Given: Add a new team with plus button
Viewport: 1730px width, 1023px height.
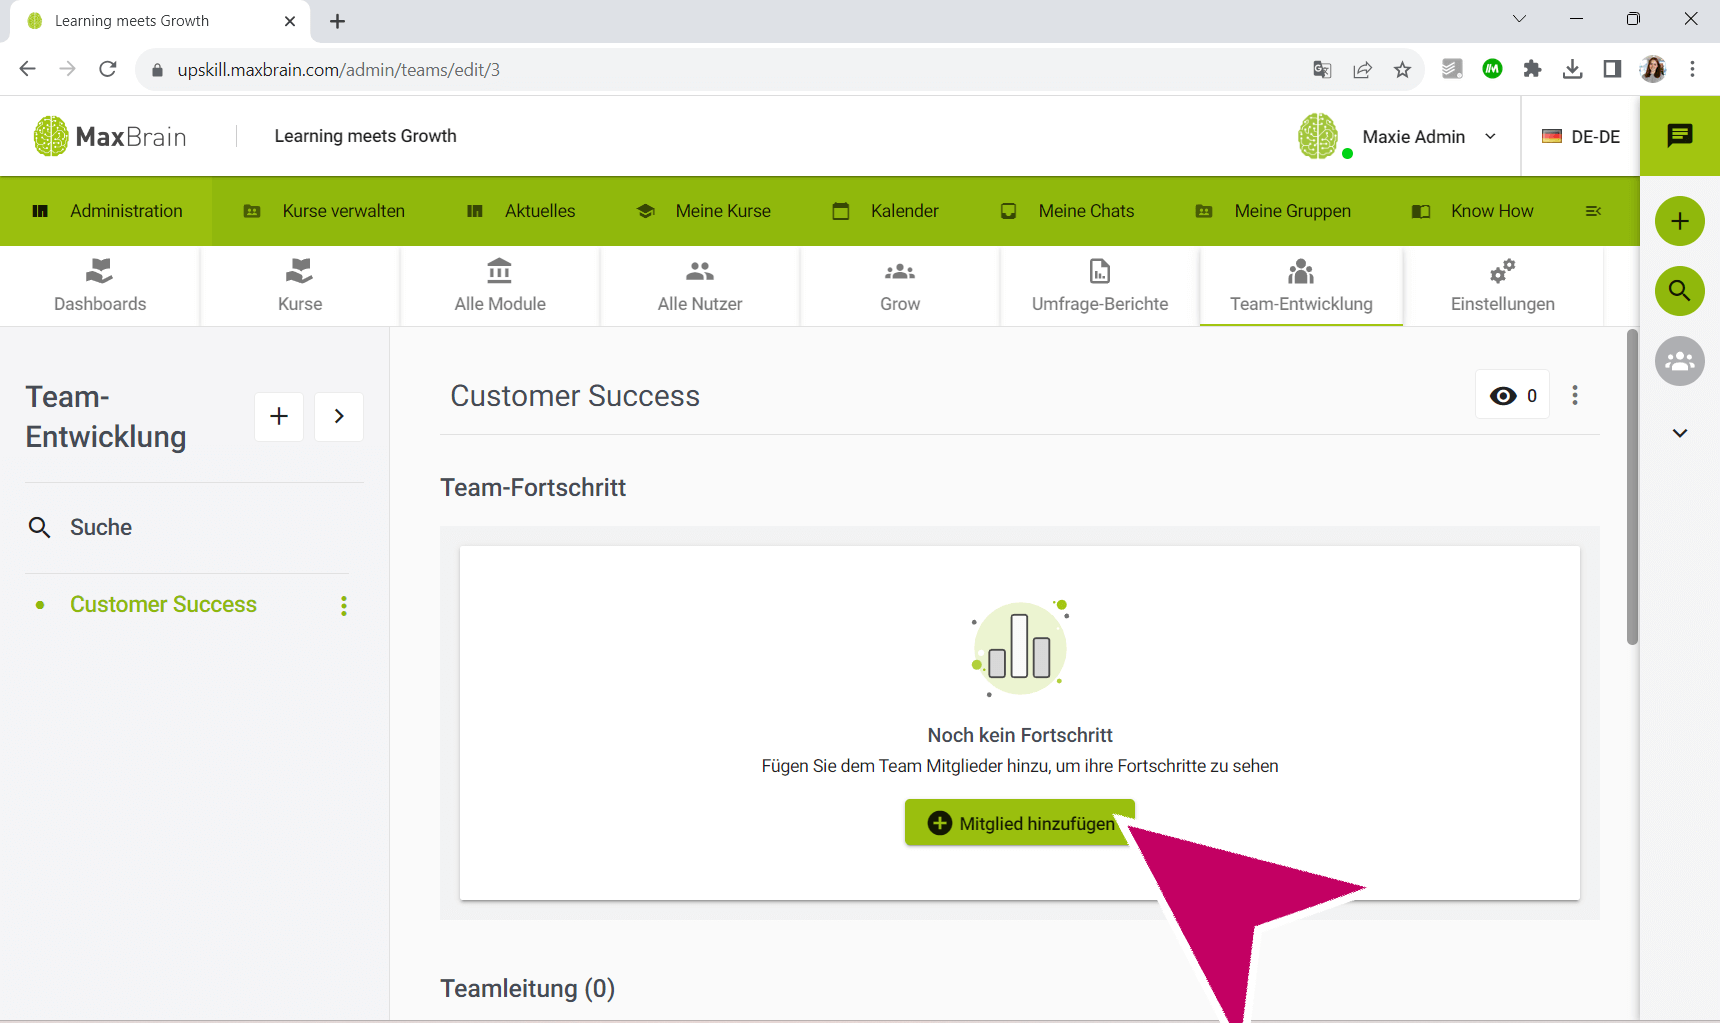Looking at the screenshot, I should click(x=279, y=416).
